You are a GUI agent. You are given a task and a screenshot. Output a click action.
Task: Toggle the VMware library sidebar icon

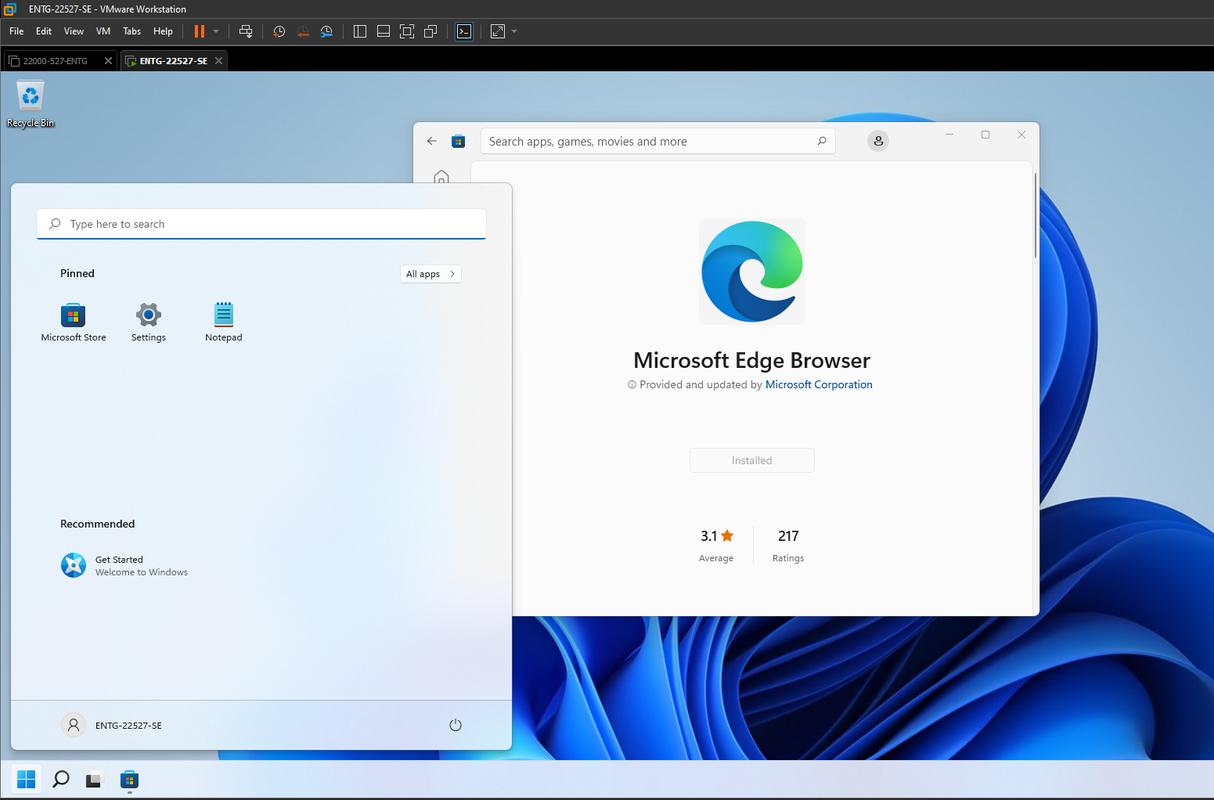[360, 31]
